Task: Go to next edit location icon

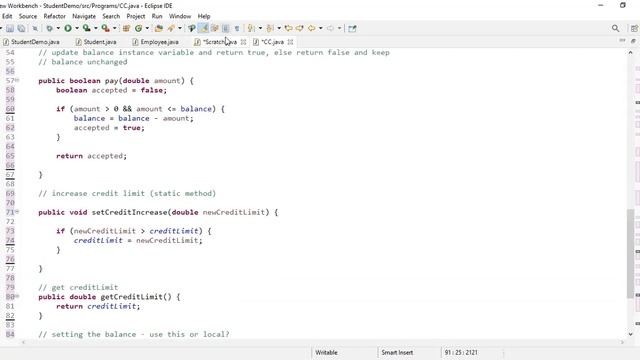Action: (300, 28)
